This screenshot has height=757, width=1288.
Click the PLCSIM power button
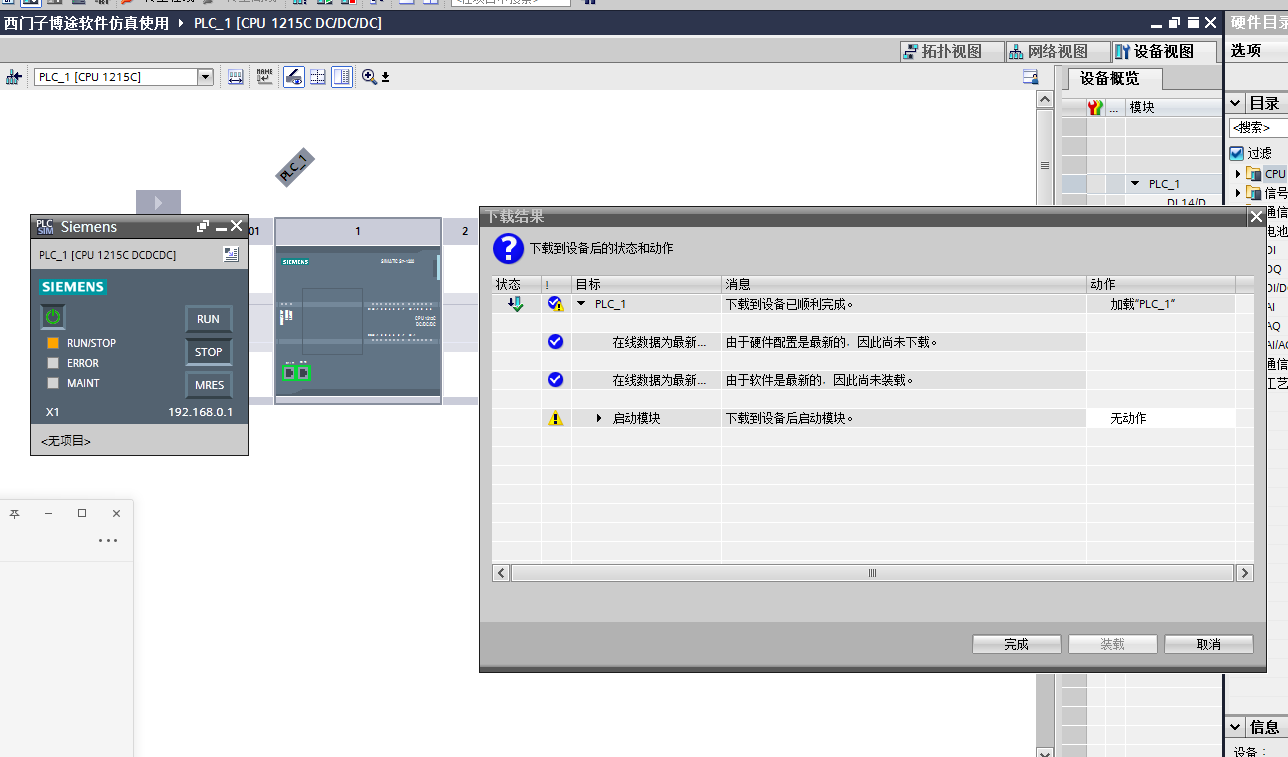(52, 317)
